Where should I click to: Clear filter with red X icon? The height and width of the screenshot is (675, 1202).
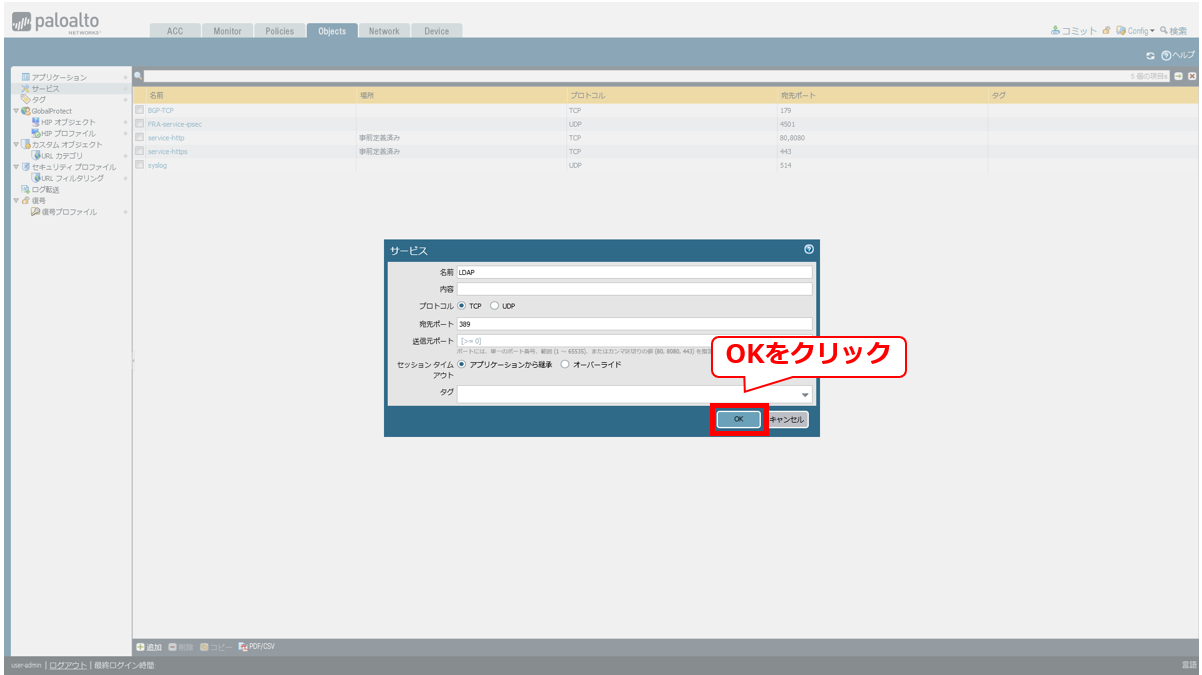[x=1192, y=76]
